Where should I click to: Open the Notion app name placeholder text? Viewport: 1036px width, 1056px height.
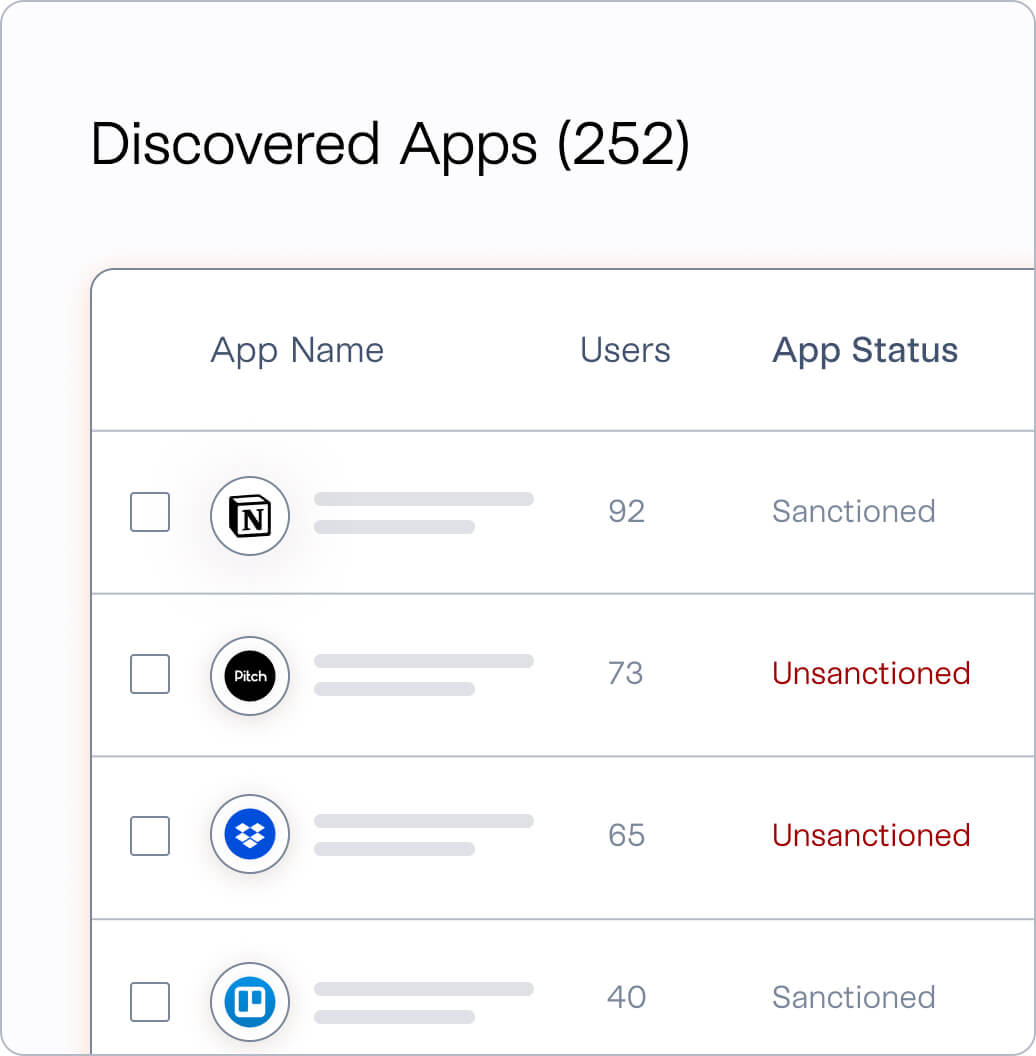[424, 513]
